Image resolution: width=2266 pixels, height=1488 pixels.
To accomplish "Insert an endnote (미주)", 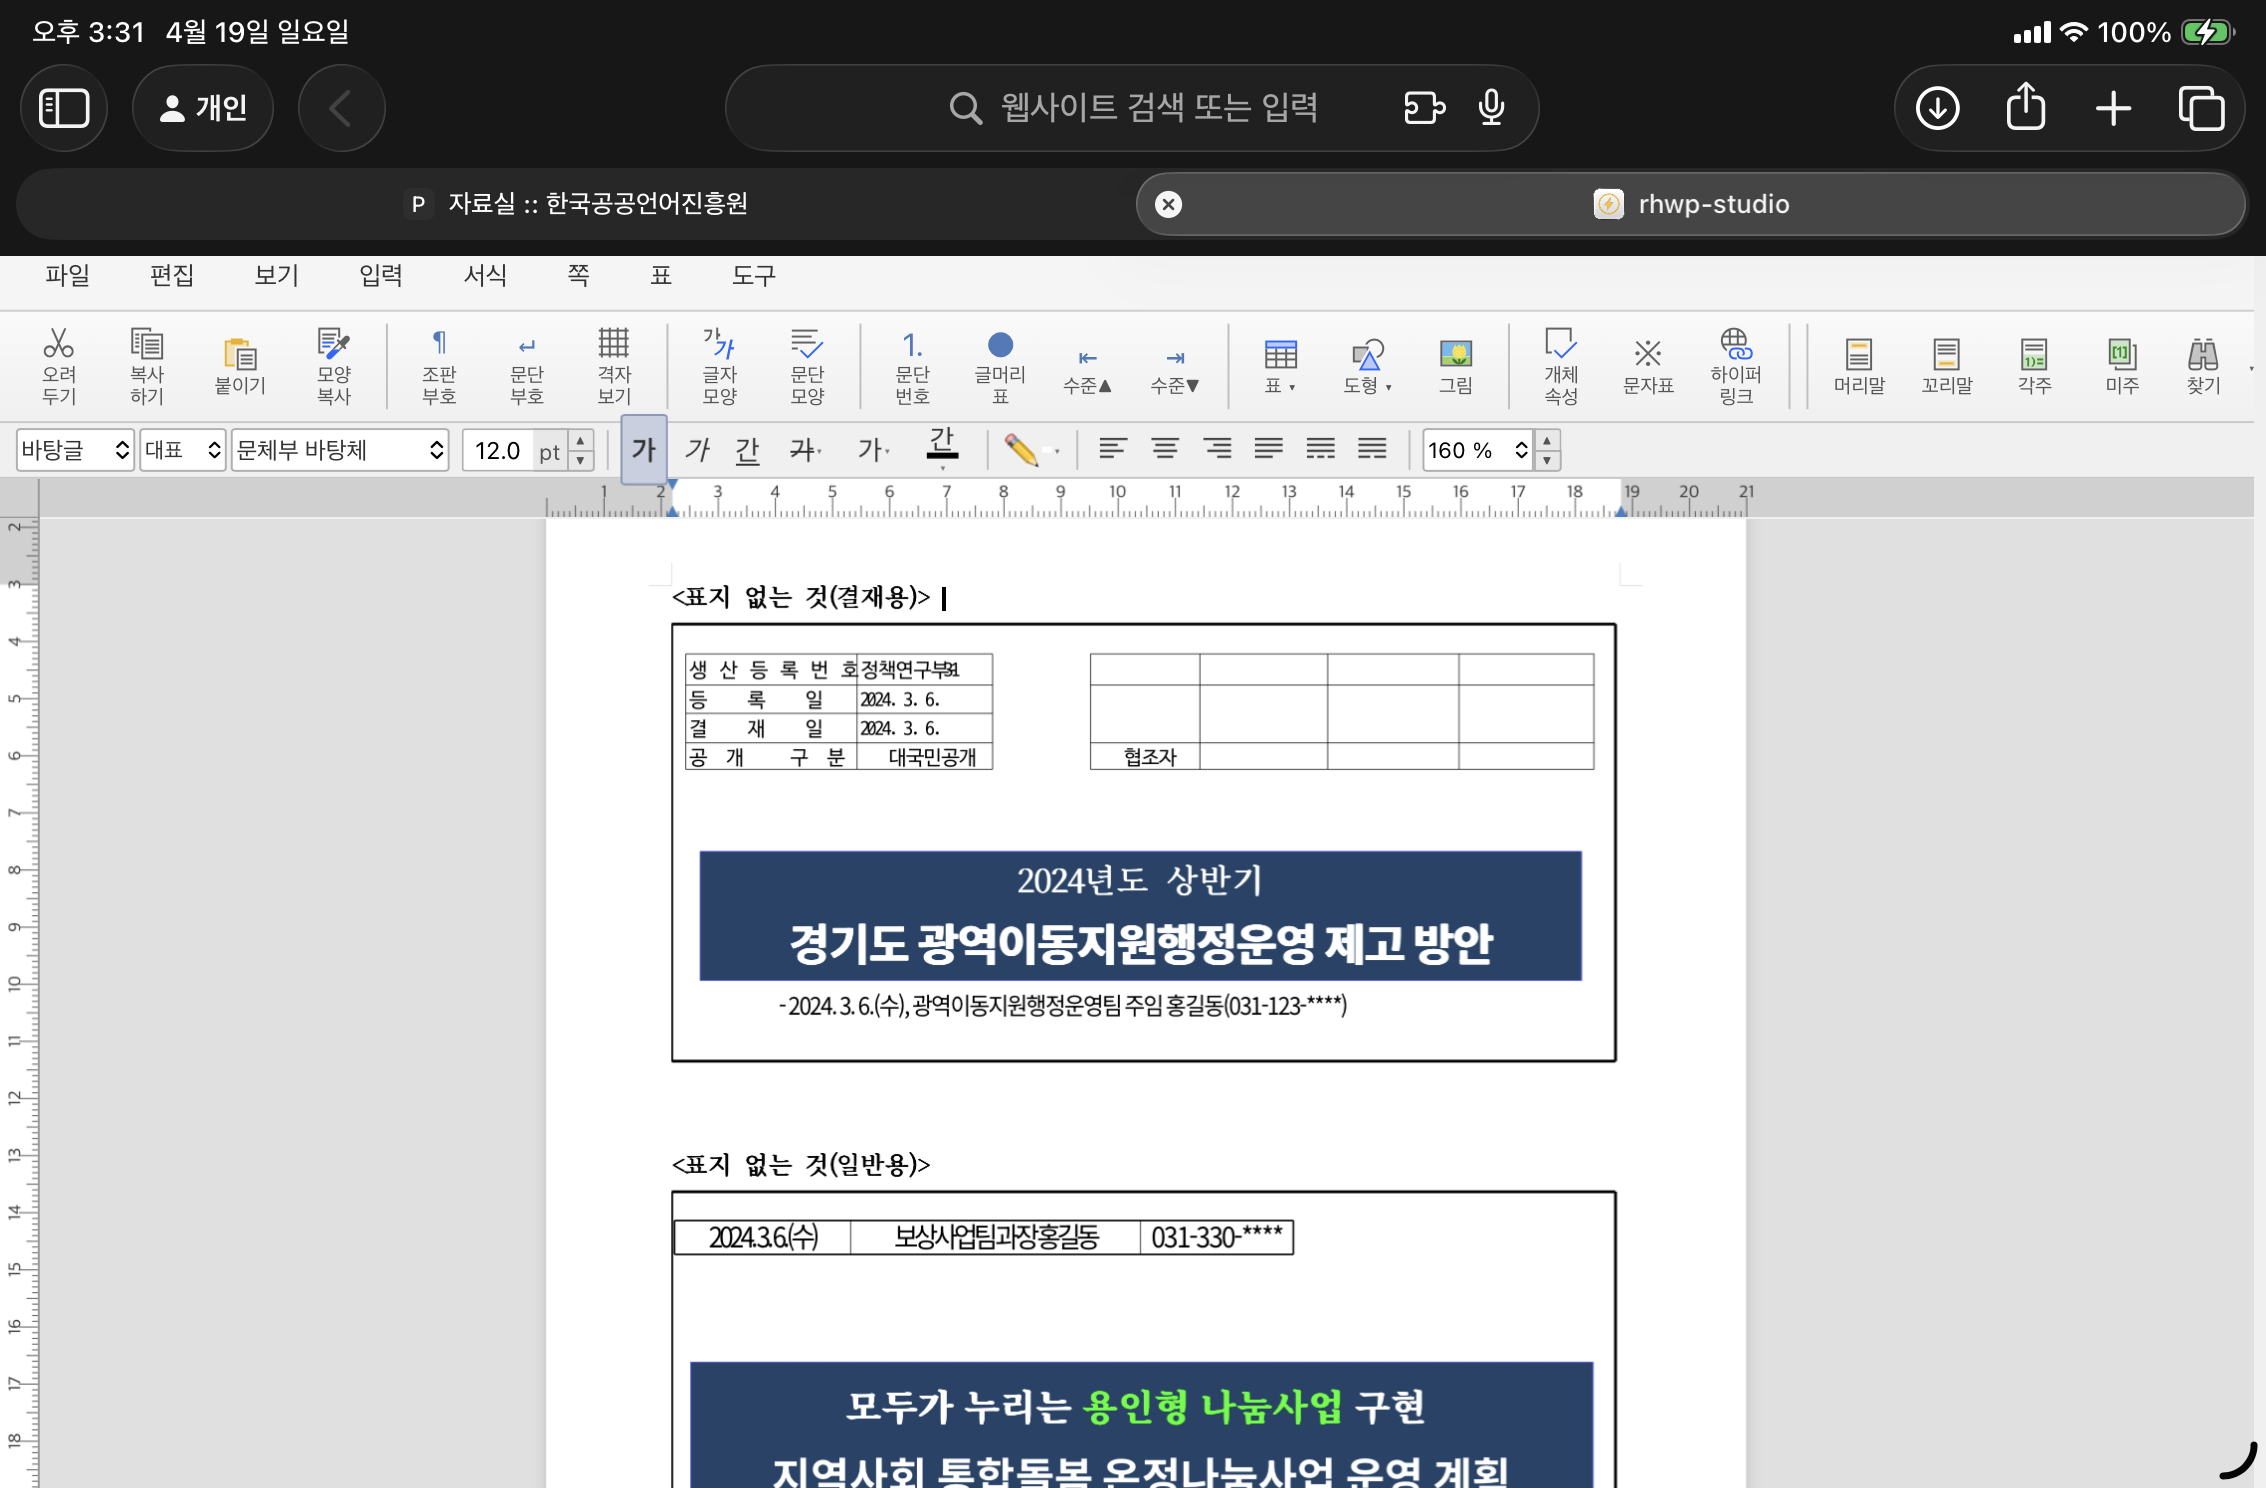I will 2122,366.
